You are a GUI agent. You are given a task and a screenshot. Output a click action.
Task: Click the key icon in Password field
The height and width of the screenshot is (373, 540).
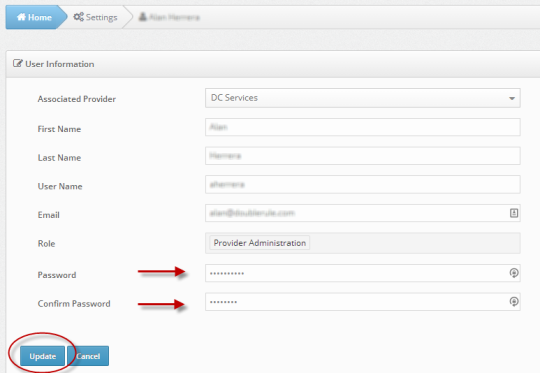coord(514,273)
